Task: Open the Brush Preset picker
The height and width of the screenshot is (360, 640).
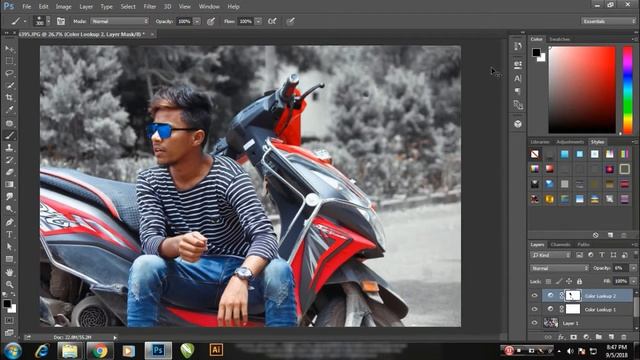Action: (42, 21)
